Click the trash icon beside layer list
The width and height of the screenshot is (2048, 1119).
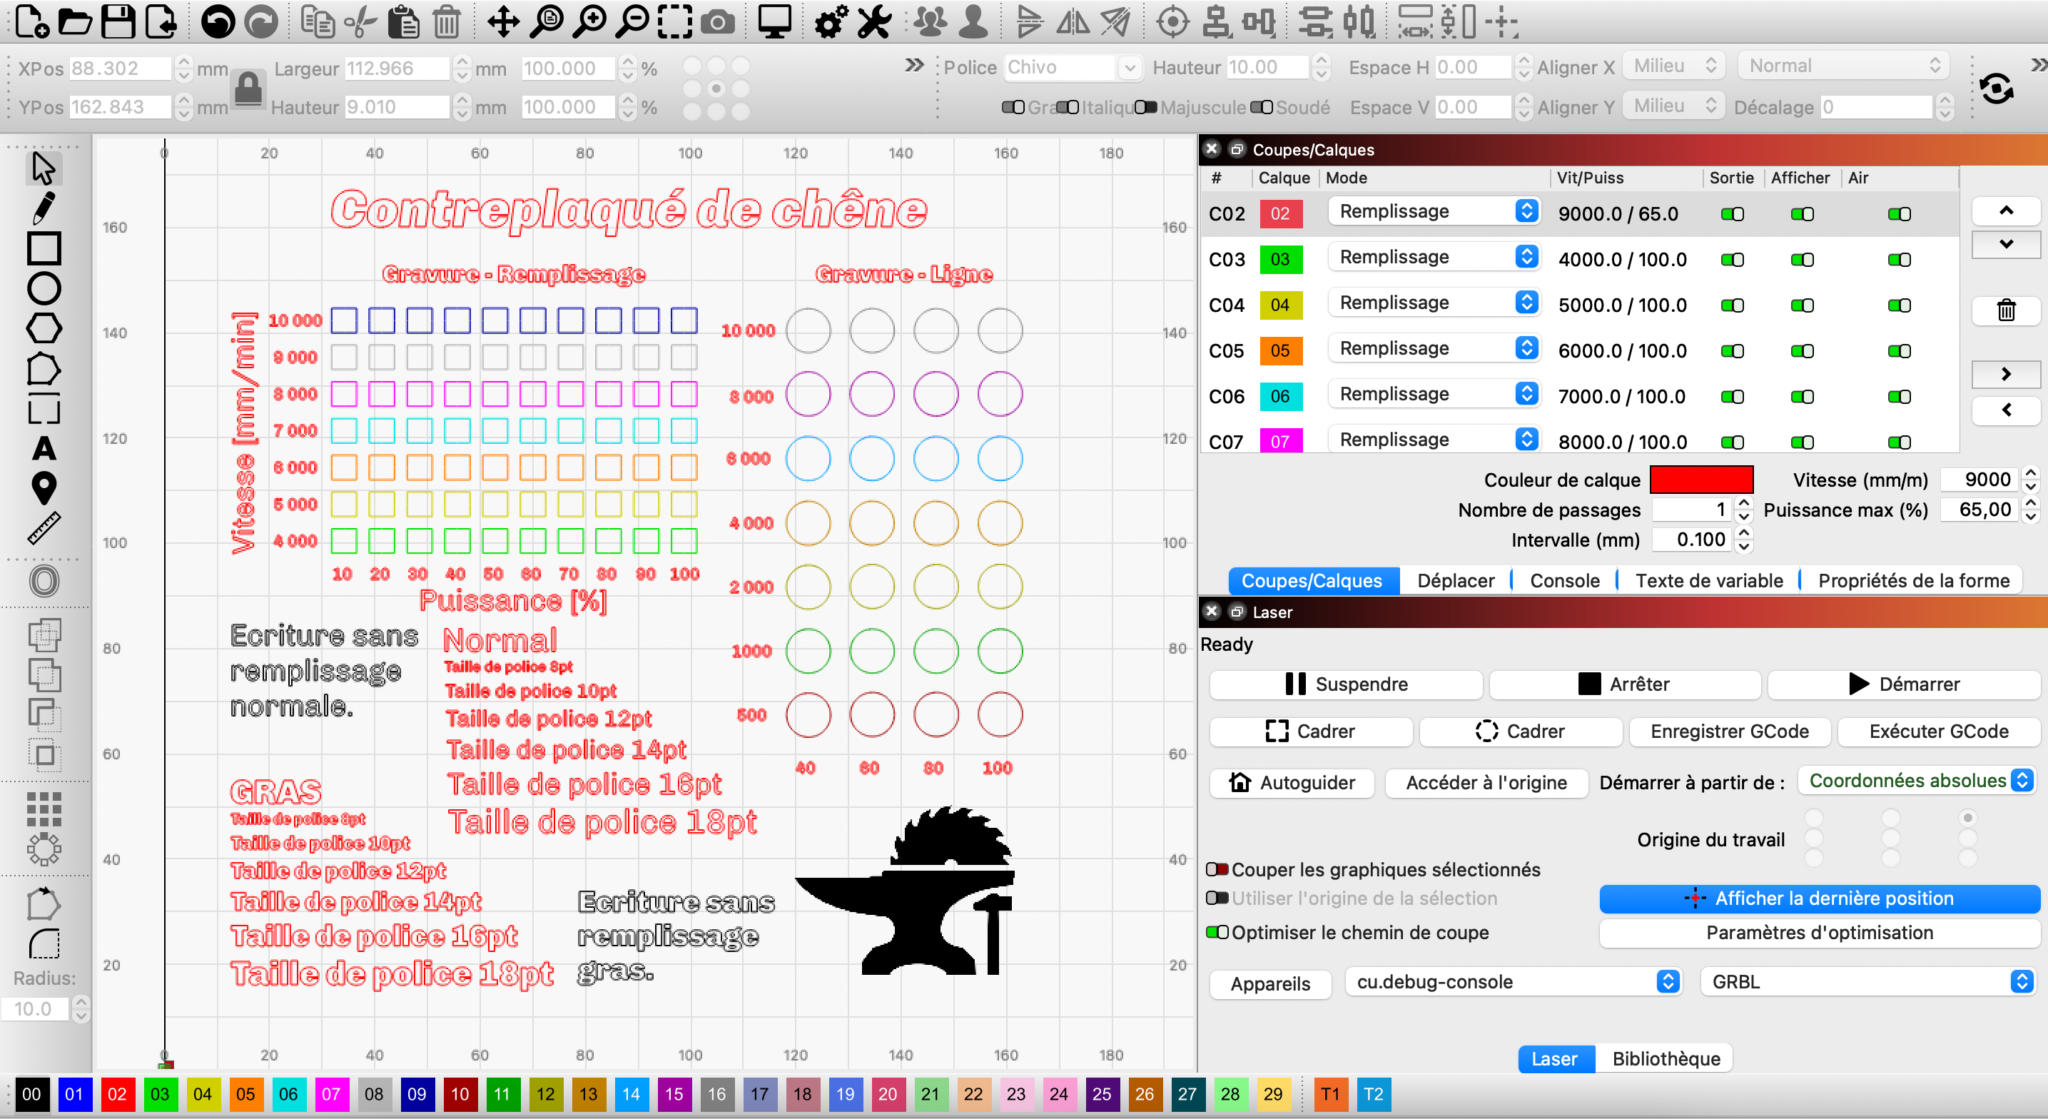click(x=2005, y=310)
